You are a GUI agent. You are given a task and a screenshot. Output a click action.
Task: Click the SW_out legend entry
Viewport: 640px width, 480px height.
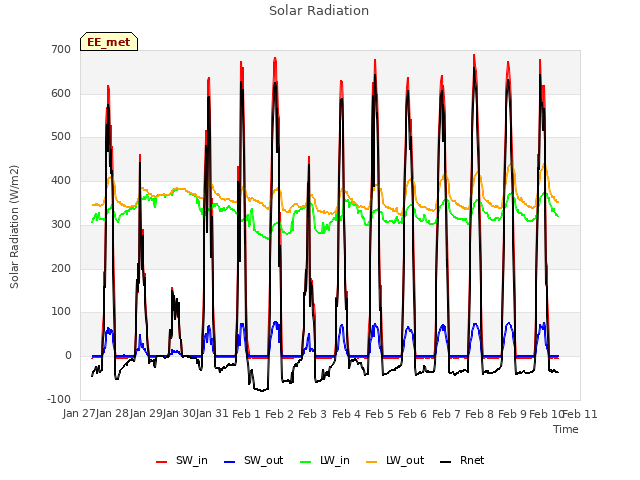pos(253,460)
